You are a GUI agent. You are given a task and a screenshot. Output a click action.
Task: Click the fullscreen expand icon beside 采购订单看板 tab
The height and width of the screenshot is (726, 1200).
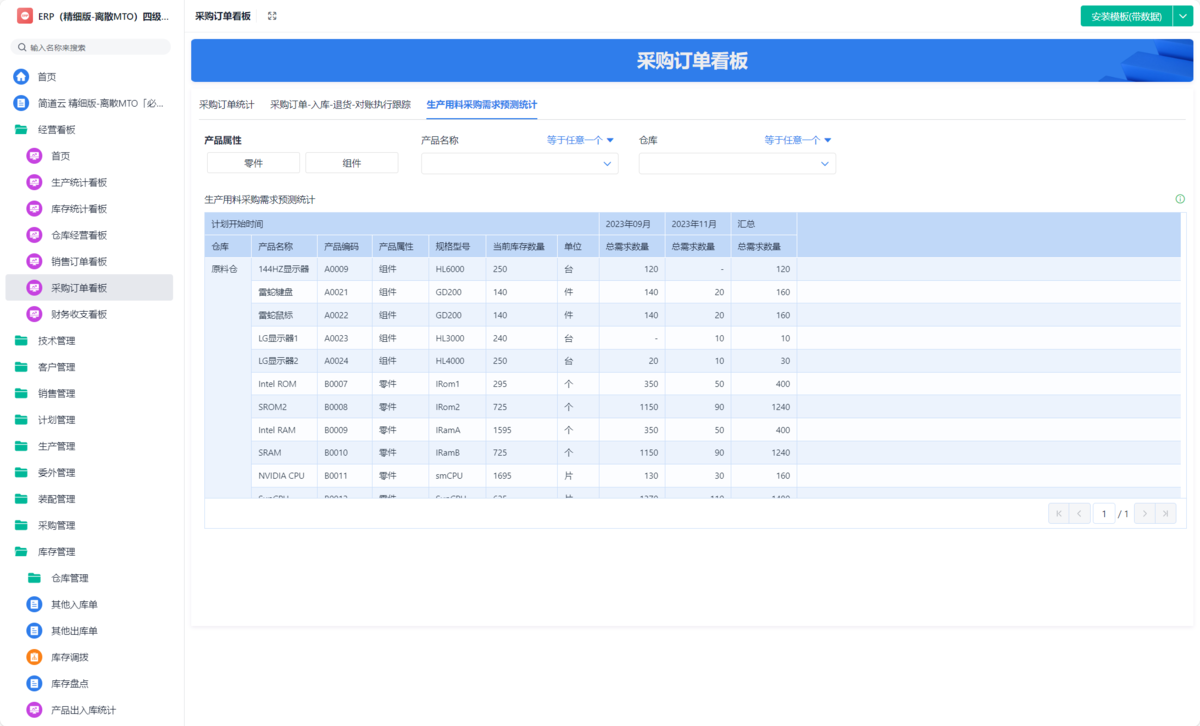click(x=272, y=15)
